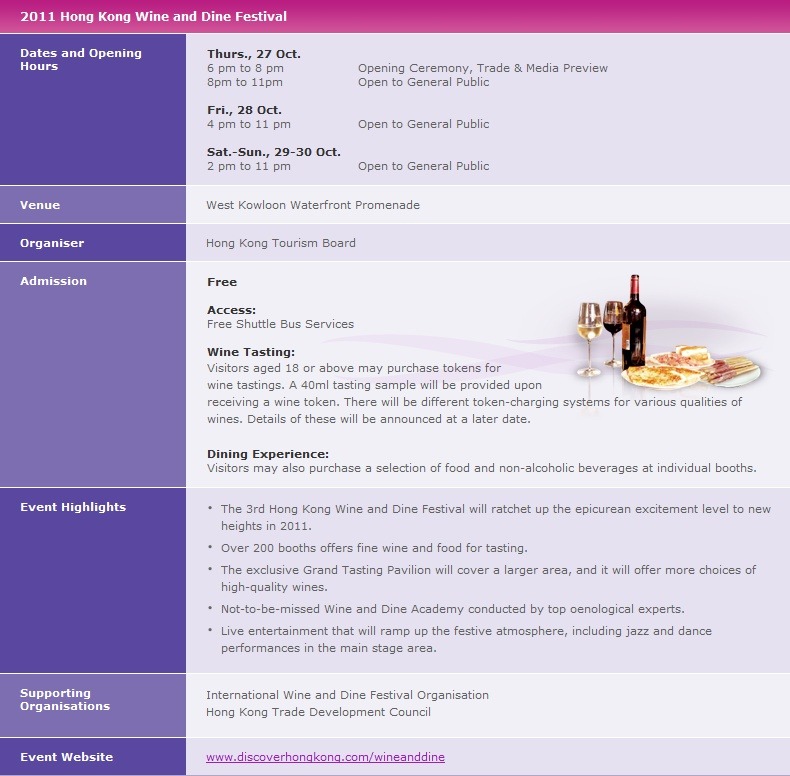Click the 'Sat.-Sun., 29-30 Oct.' heading
This screenshot has height=776, width=790.
pos(274,152)
